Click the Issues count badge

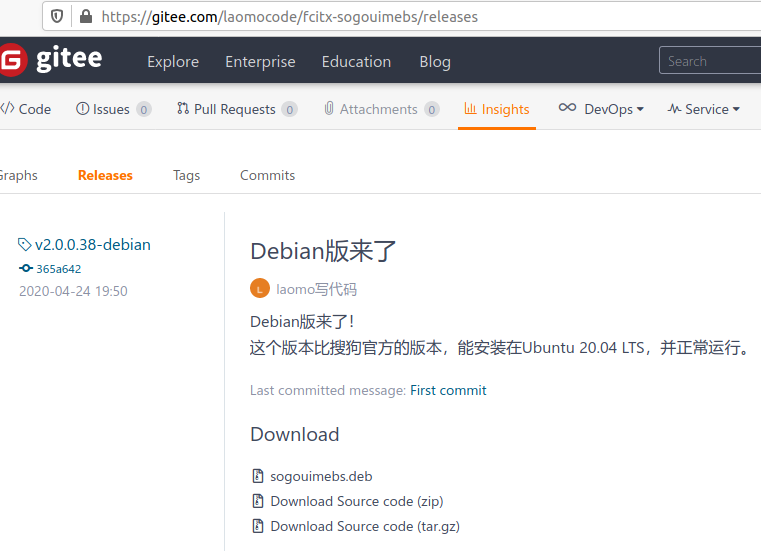coord(144,110)
